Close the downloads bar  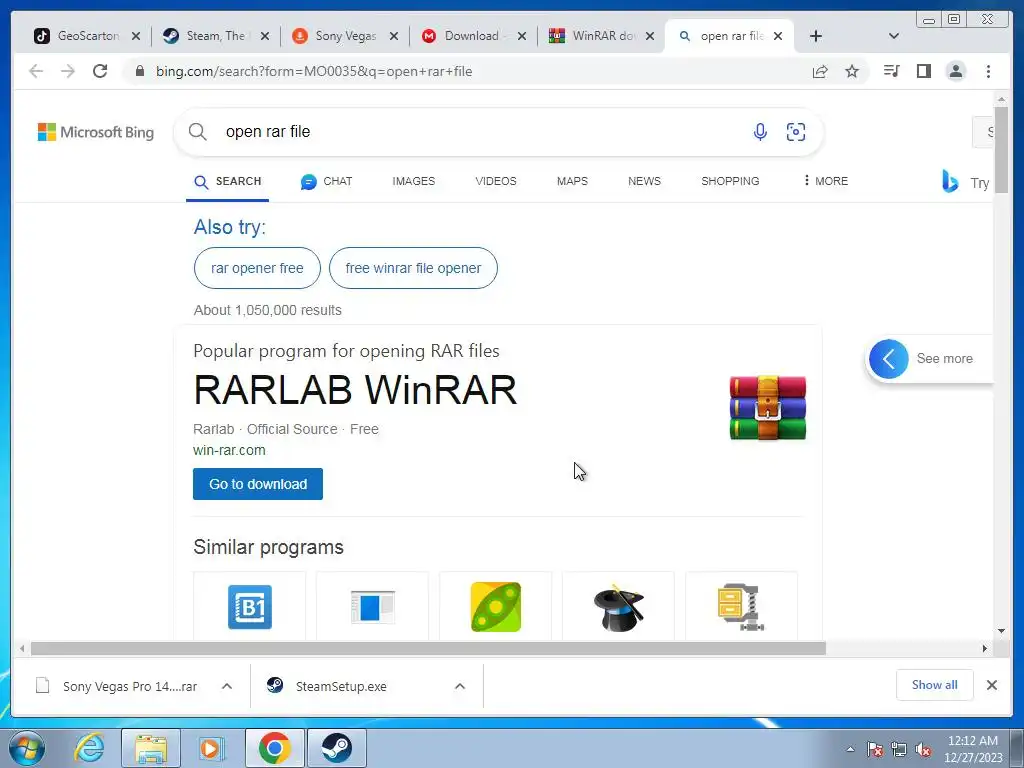click(991, 685)
